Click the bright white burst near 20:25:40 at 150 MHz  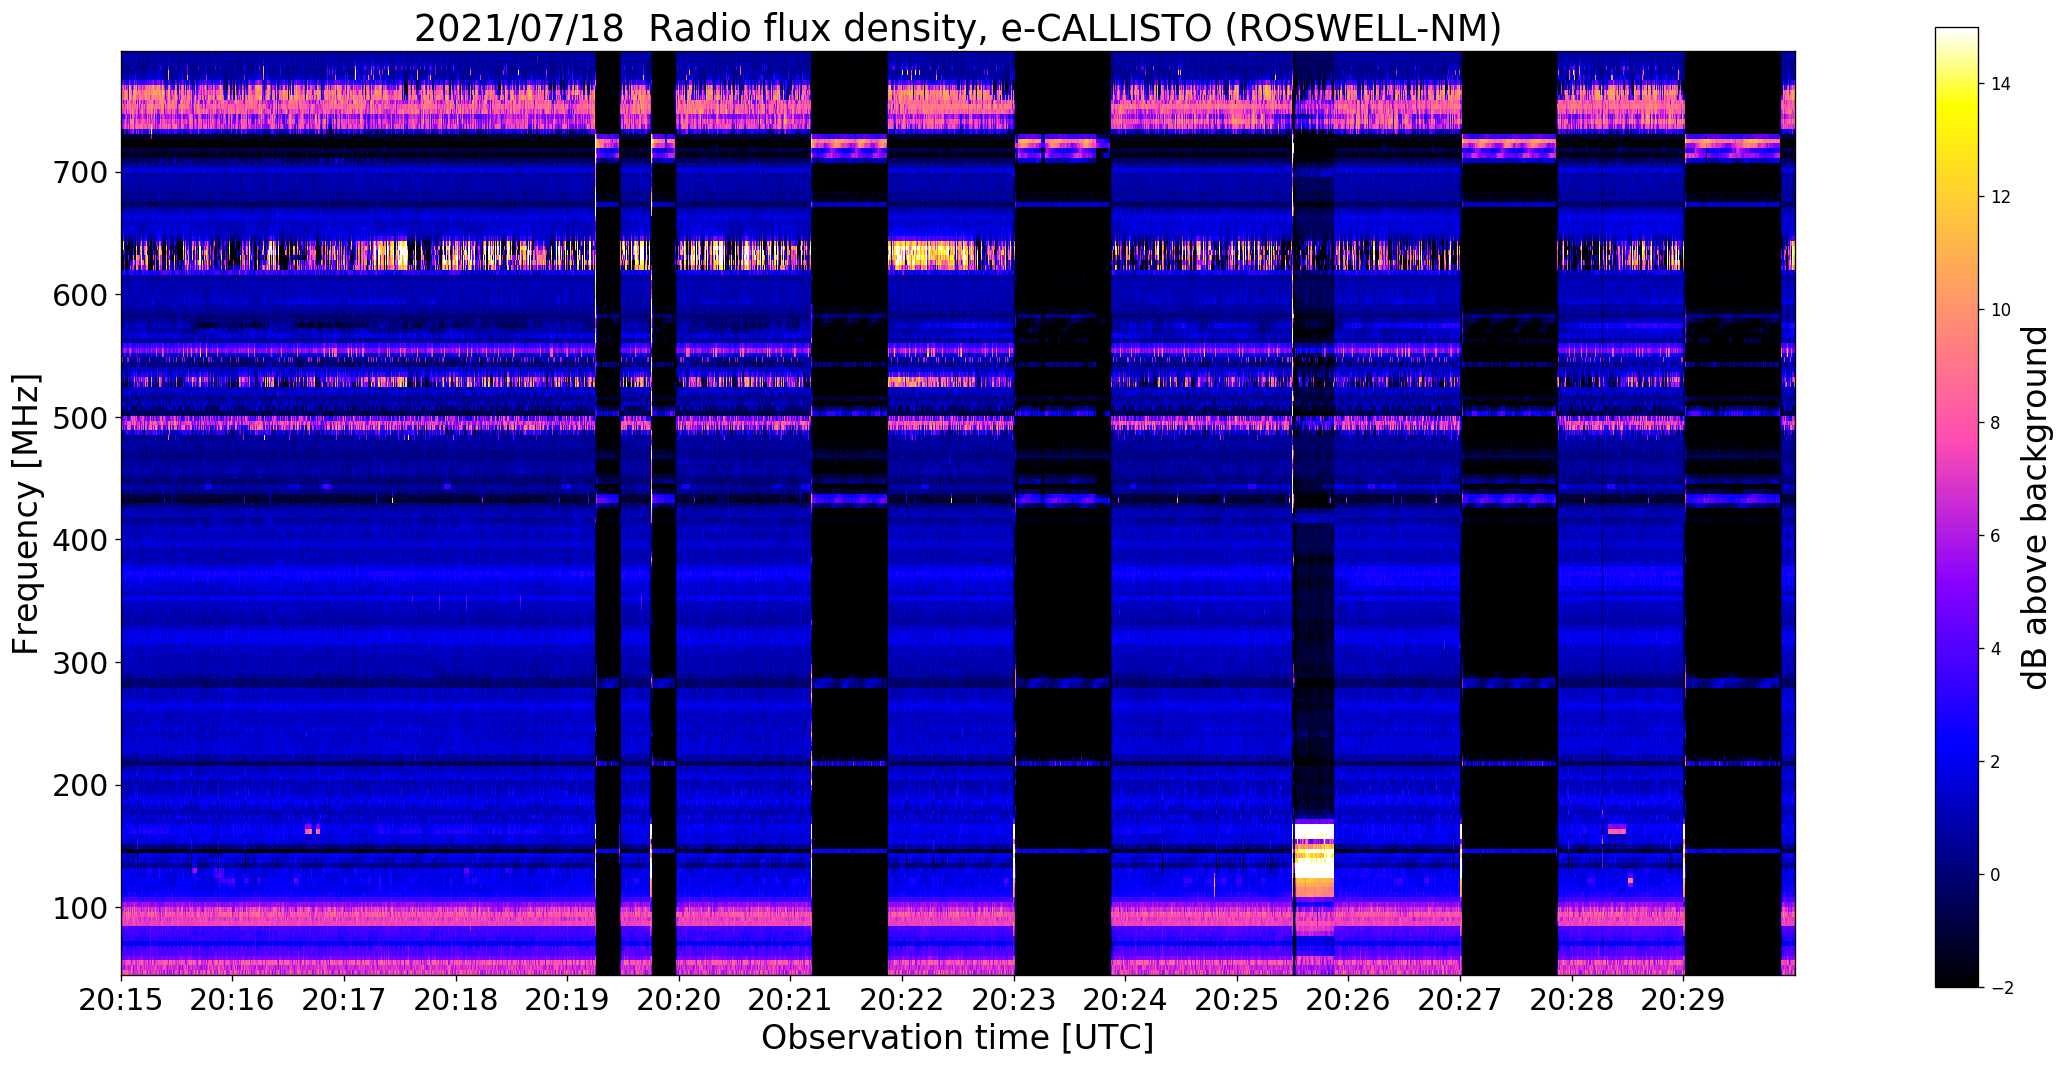(1314, 850)
